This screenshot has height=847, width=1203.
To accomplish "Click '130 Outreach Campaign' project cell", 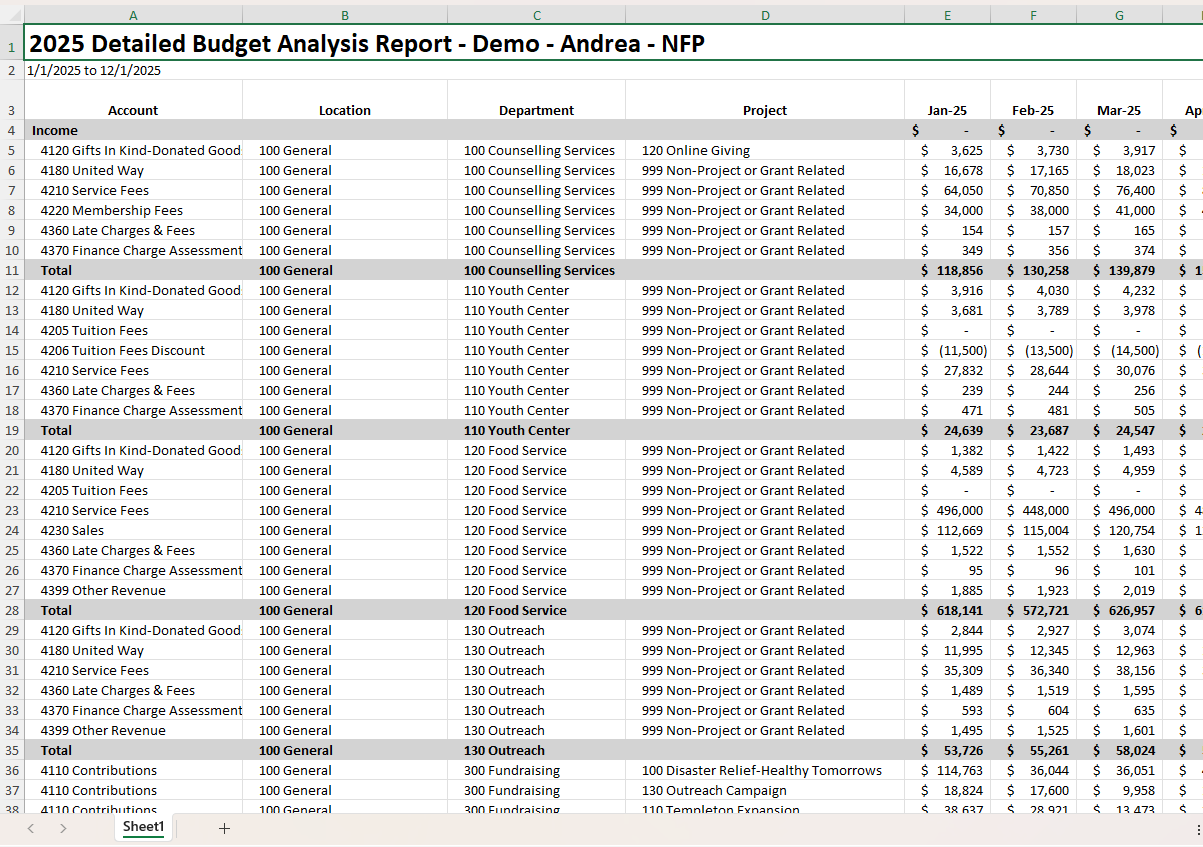I will click(765, 790).
